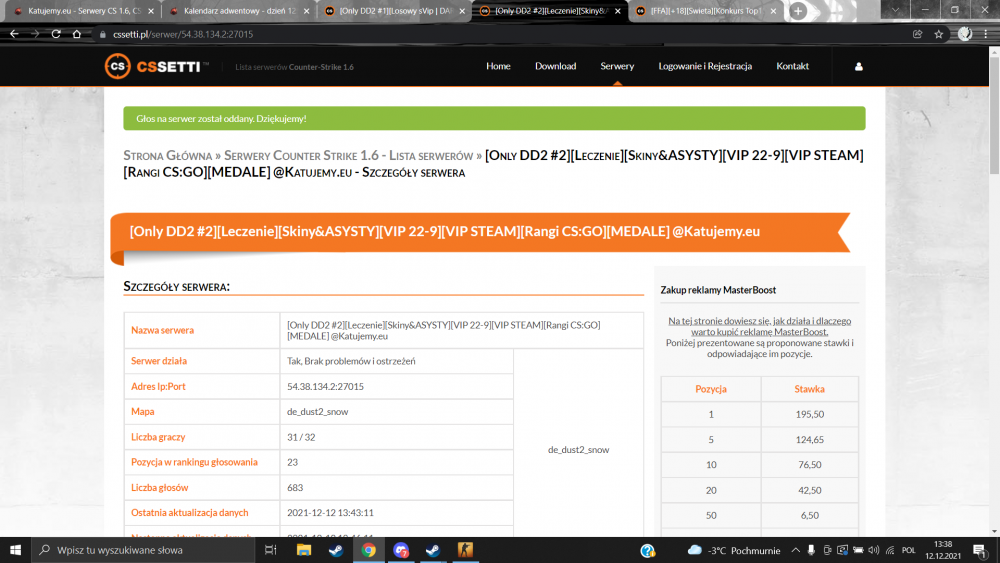This screenshot has width=1000, height=563.
Task: Reload the page with the refresh icon
Action: 56,34
